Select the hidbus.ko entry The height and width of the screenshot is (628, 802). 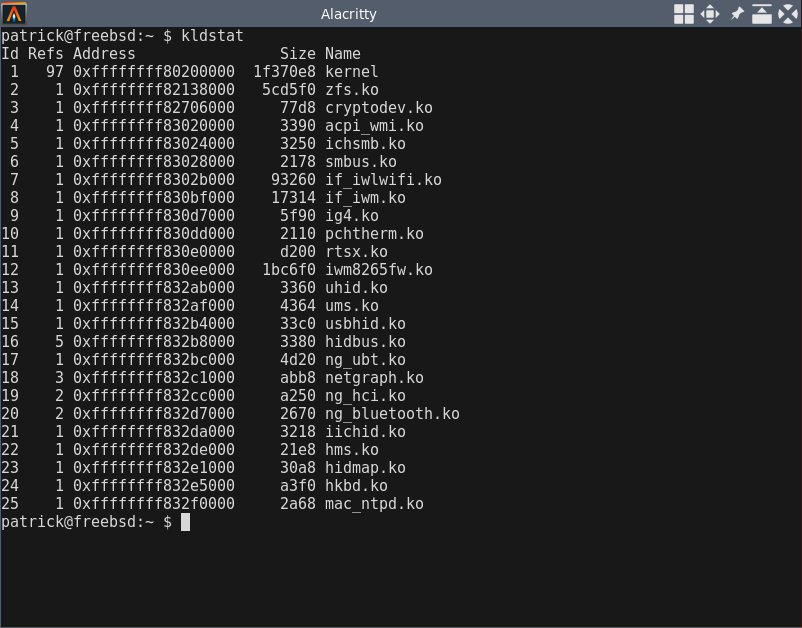[x=365, y=342]
